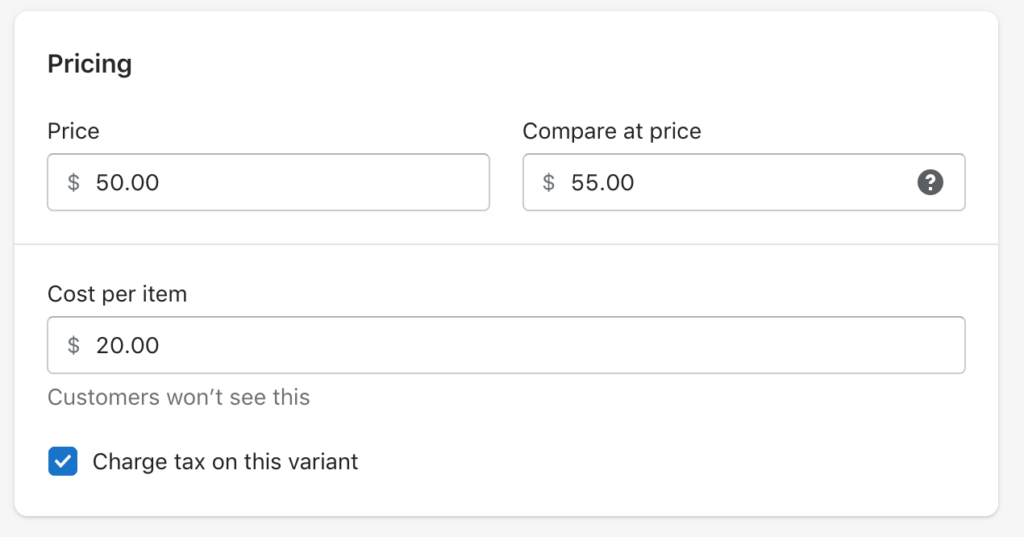This screenshot has width=1024, height=537.
Task: Focus the Compare at price input field
Action: pos(744,182)
